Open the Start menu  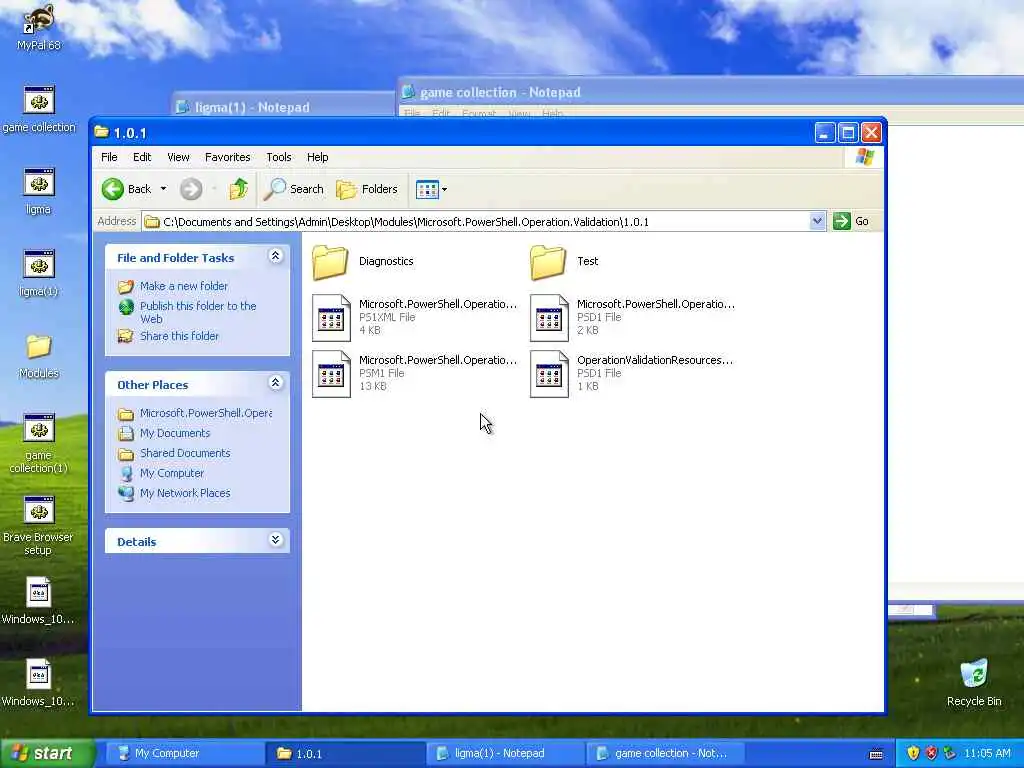tap(47, 754)
